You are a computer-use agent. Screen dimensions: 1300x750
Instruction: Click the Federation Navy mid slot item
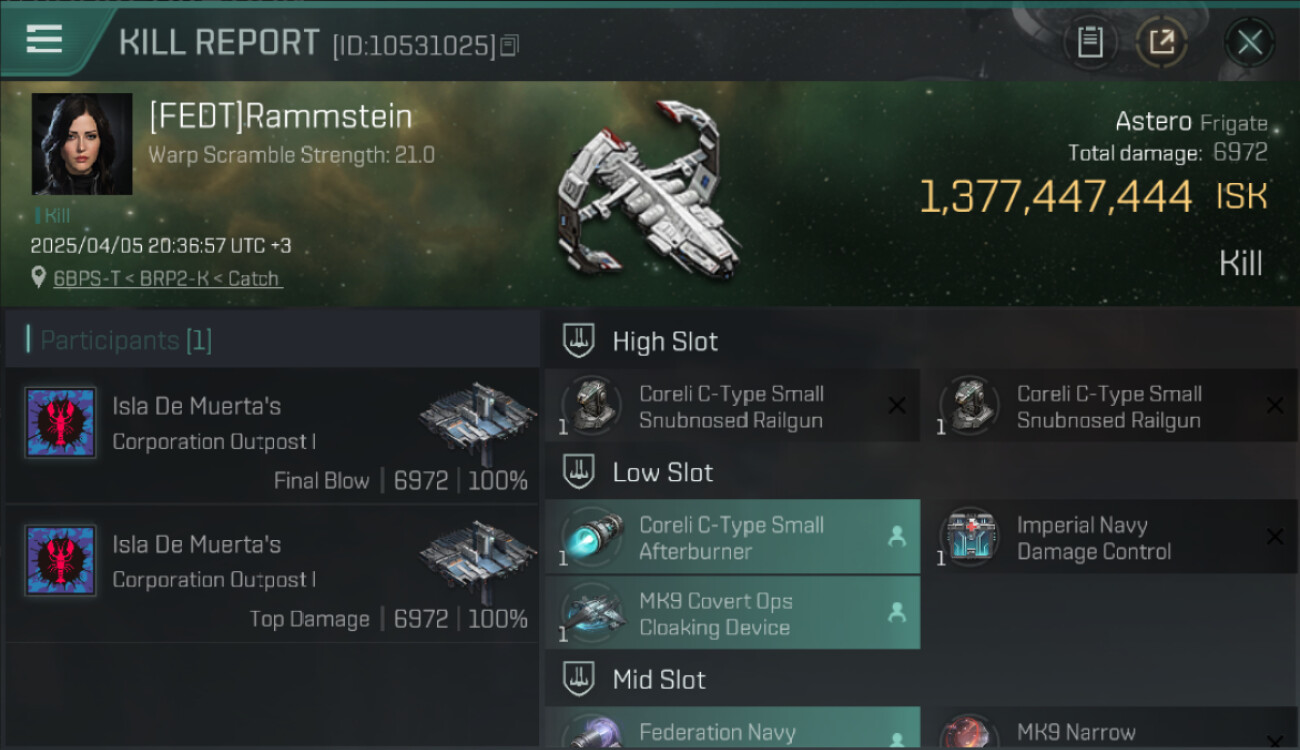click(732, 728)
